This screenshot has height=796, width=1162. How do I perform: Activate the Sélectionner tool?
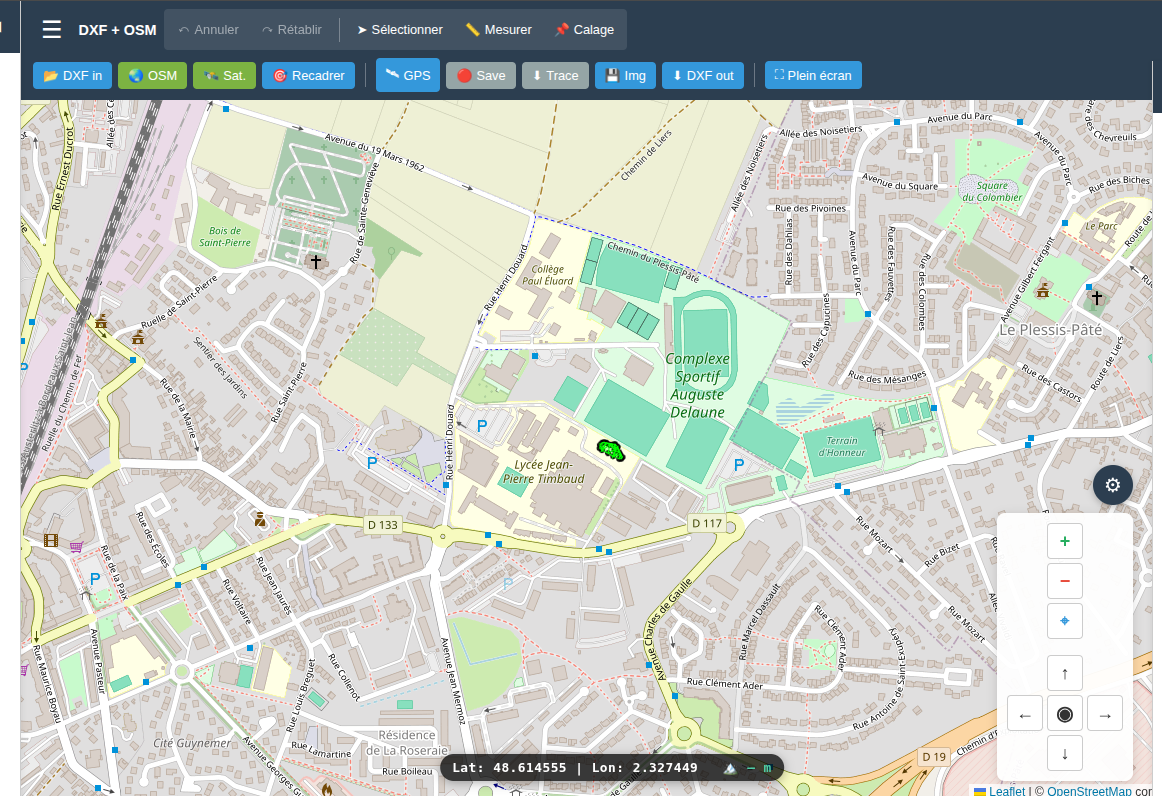tap(399, 30)
